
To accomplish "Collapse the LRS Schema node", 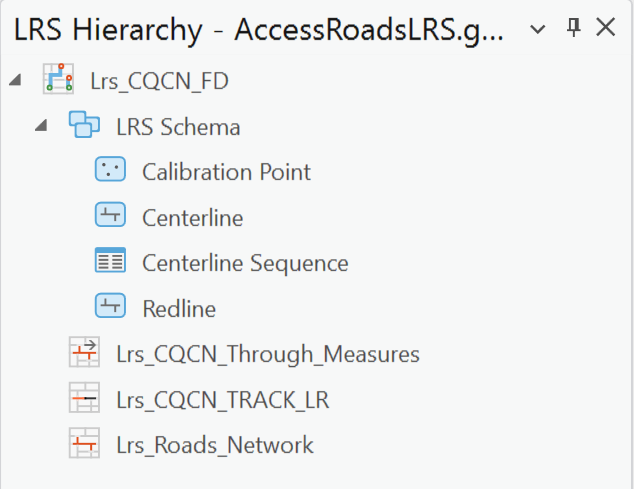I will (40, 127).
